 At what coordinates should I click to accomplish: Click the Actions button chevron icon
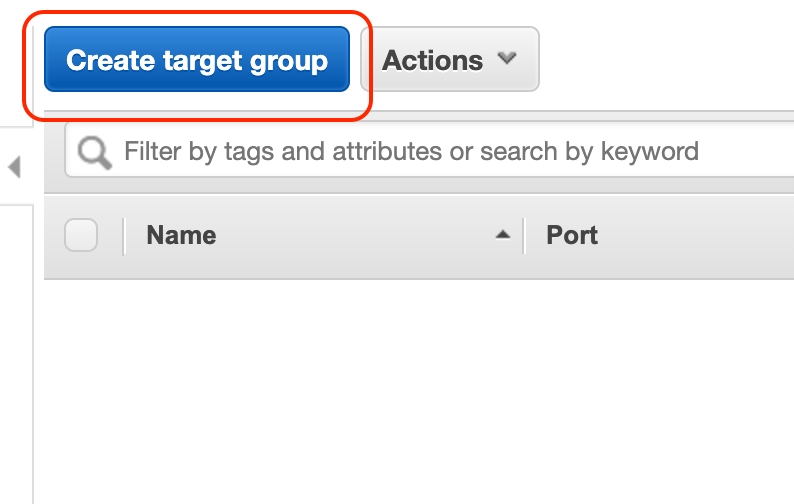coord(507,59)
